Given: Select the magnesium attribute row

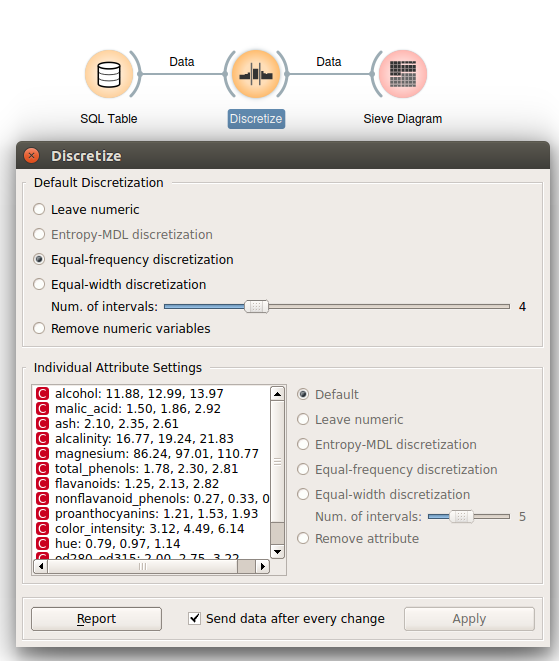Looking at the screenshot, I should tap(151, 454).
